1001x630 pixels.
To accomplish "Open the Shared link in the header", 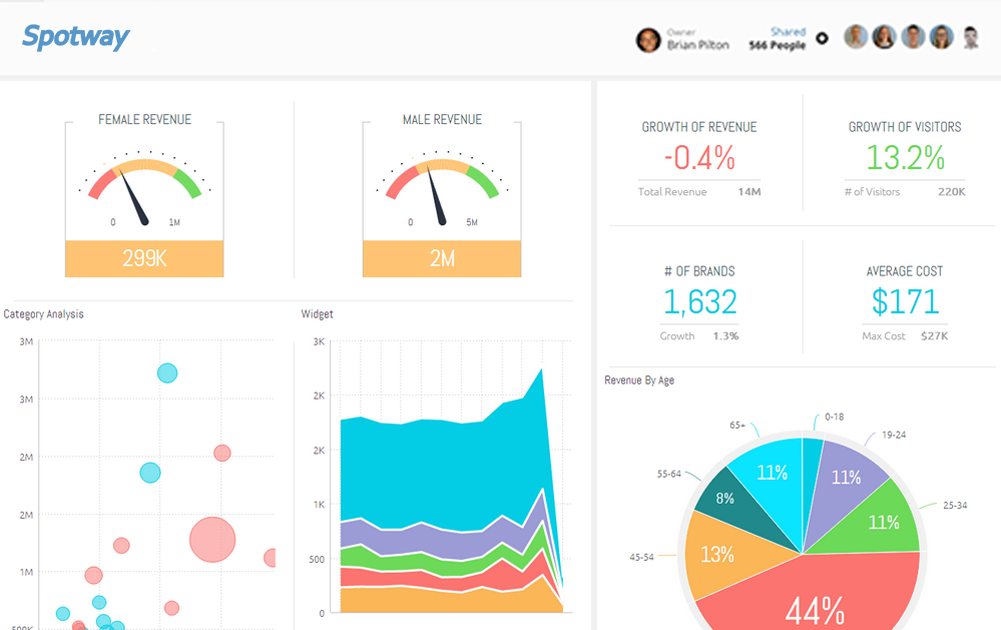I will pos(788,32).
